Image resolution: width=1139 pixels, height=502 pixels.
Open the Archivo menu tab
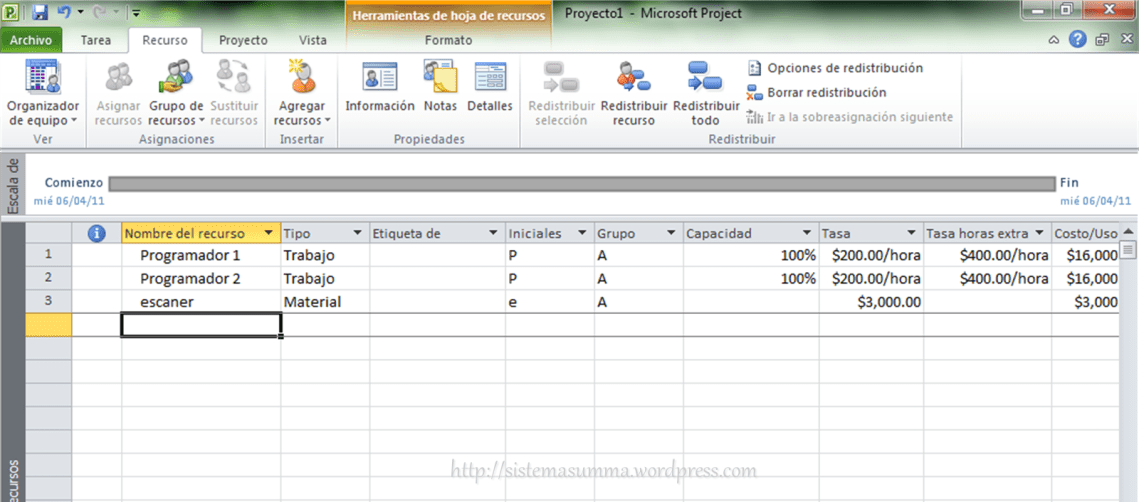pyautogui.click(x=31, y=40)
